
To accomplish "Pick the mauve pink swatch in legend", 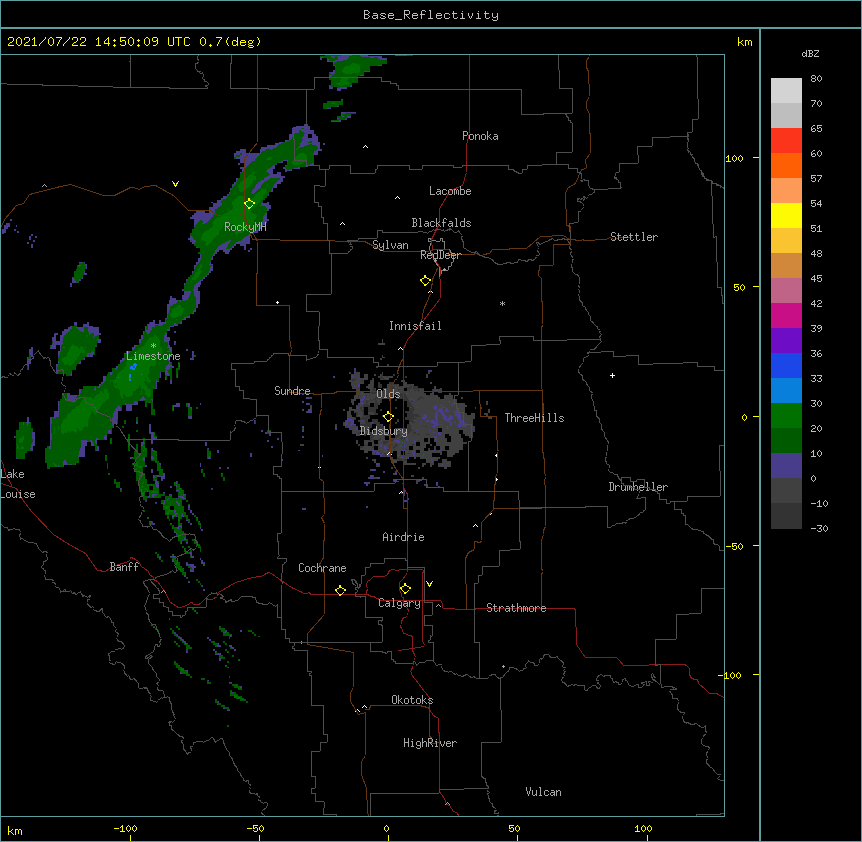I will [786, 291].
